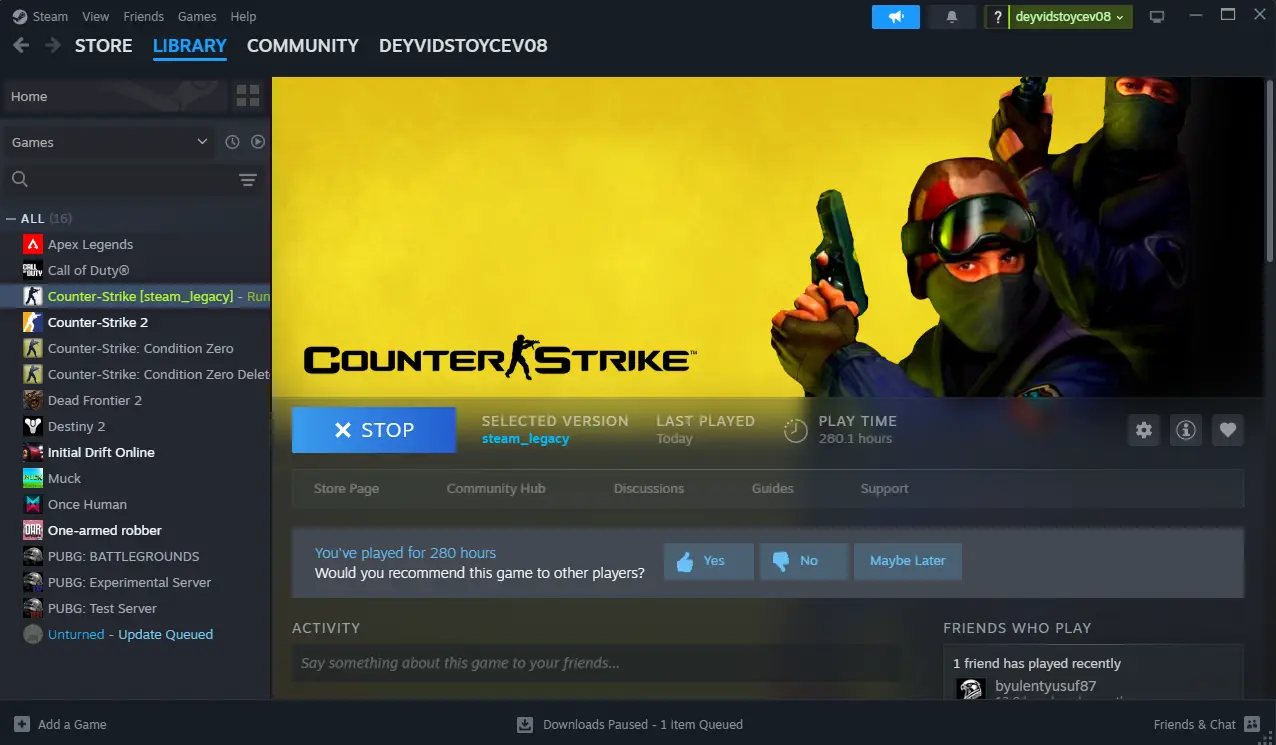The image size is (1276, 745).
Task: Open the Community Hub link
Action: [496, 489]
